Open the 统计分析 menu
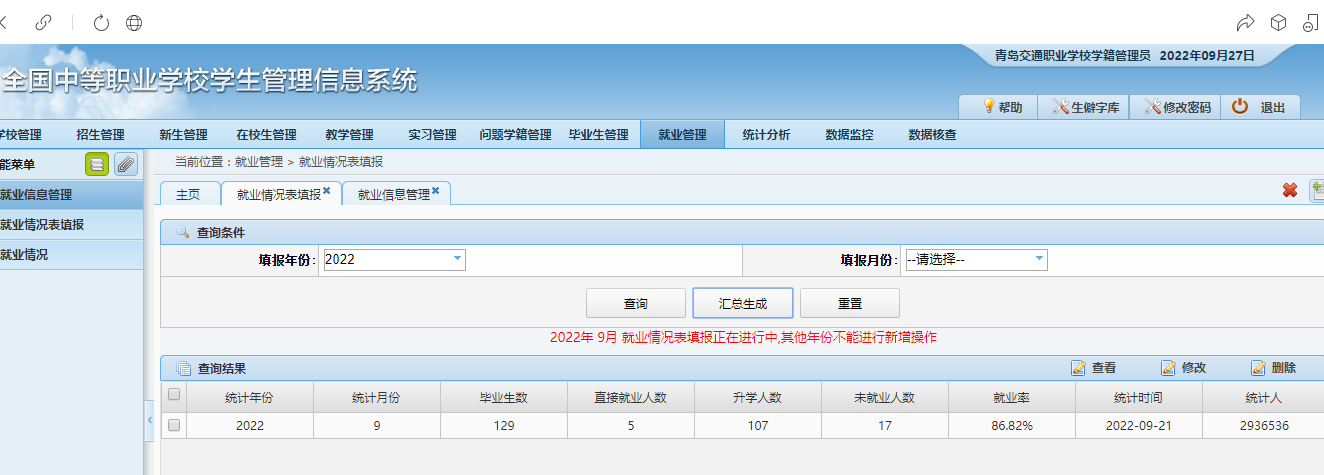Viewport: 1324px width, 475px height. click(x=766, y=135)
